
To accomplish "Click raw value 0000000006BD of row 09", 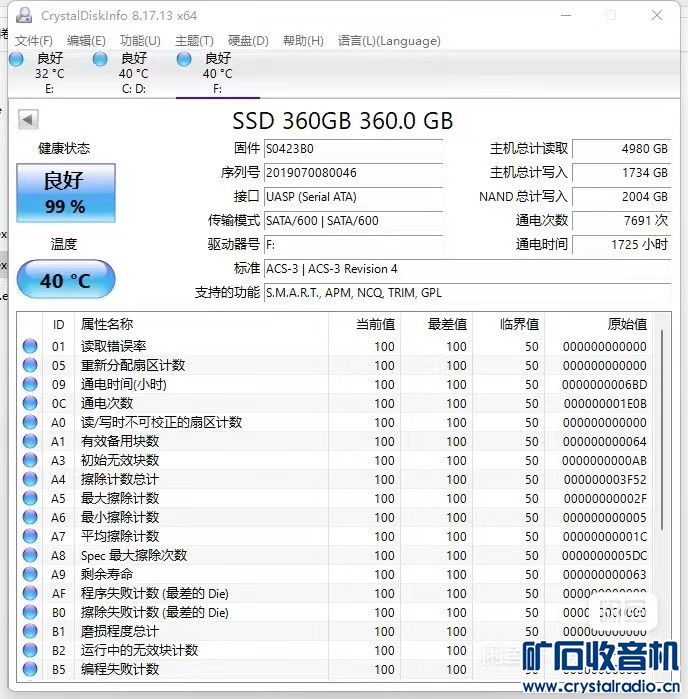I will pyautogui.click(x=604, y=384).
